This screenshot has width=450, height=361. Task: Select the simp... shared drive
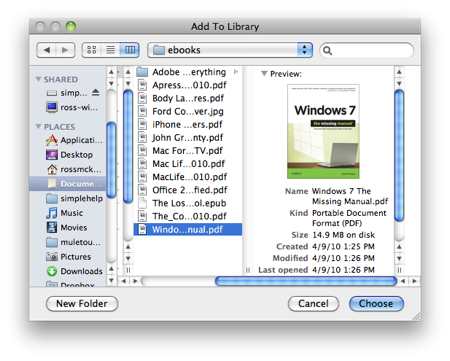[67, 93]
